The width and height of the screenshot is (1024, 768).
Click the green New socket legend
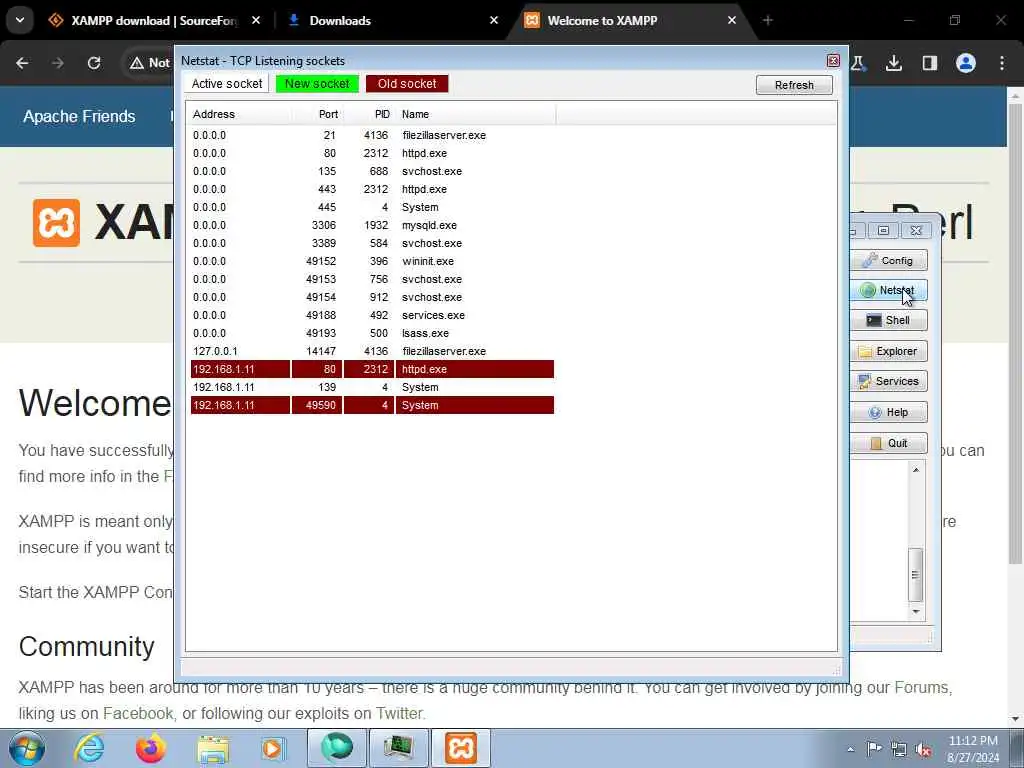[317, 84]
